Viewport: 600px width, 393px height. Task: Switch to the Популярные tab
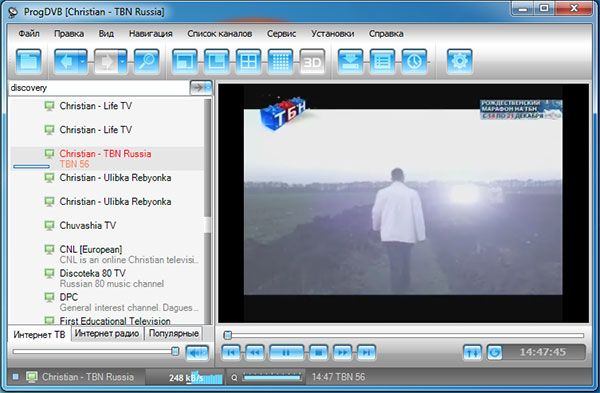point(174,333)
